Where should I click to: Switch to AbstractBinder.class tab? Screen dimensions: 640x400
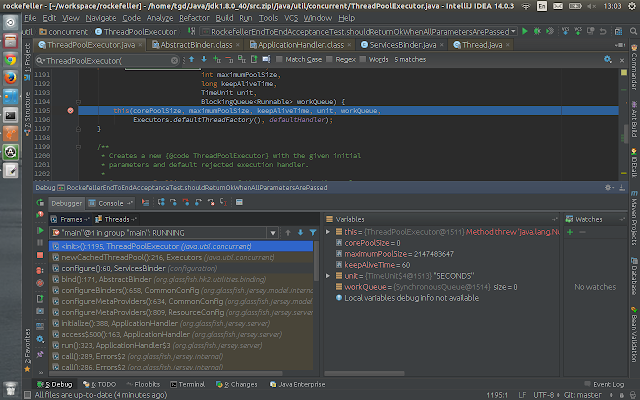[x=196, y=45]
